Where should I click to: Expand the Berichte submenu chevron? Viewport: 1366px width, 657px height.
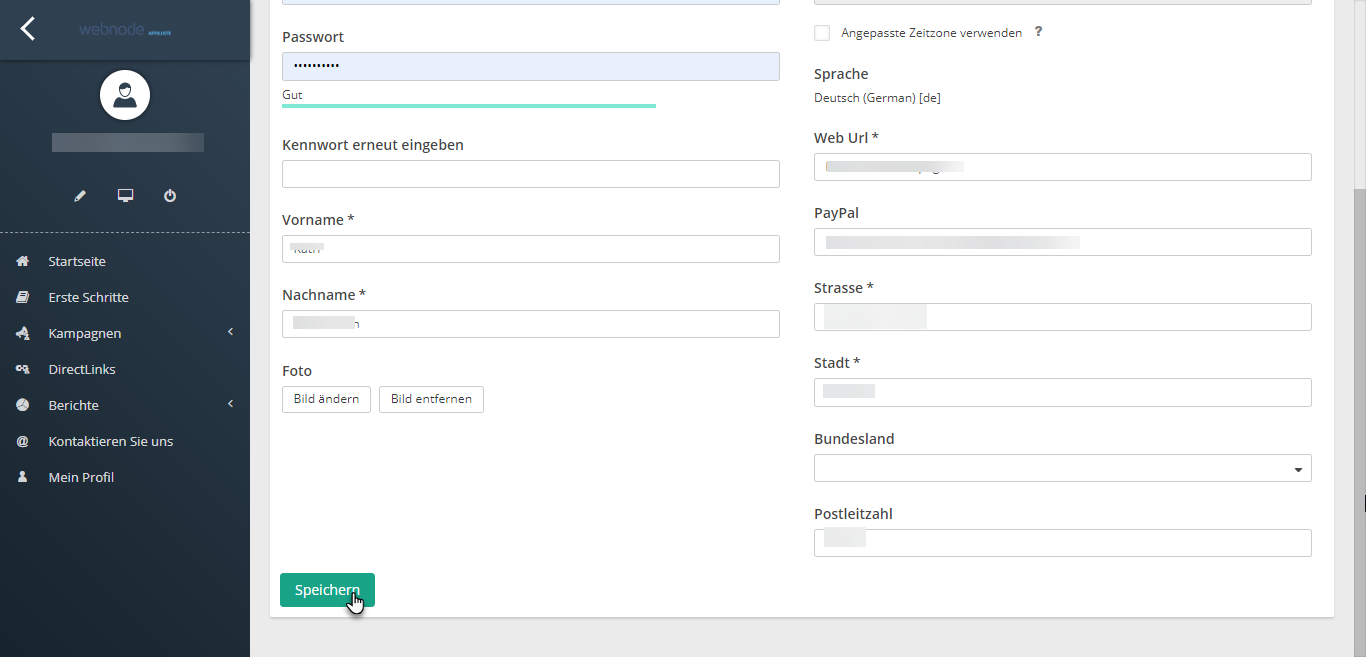[230, 404]
